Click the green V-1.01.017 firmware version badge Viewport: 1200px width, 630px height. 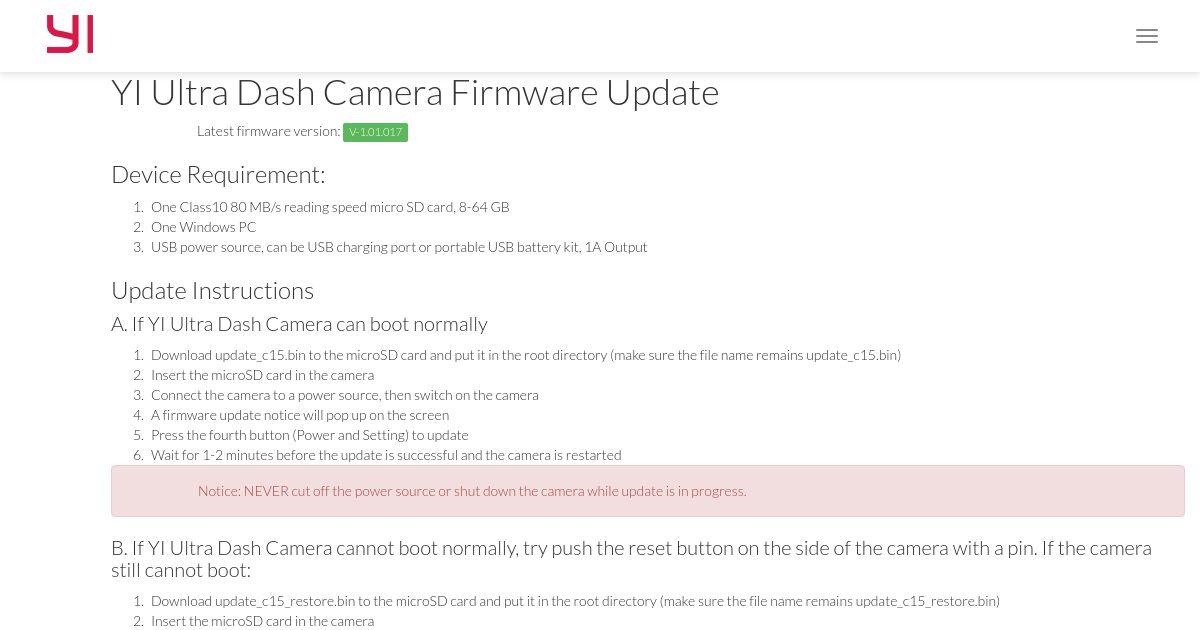pyautogui.click(x=375, y=132)
